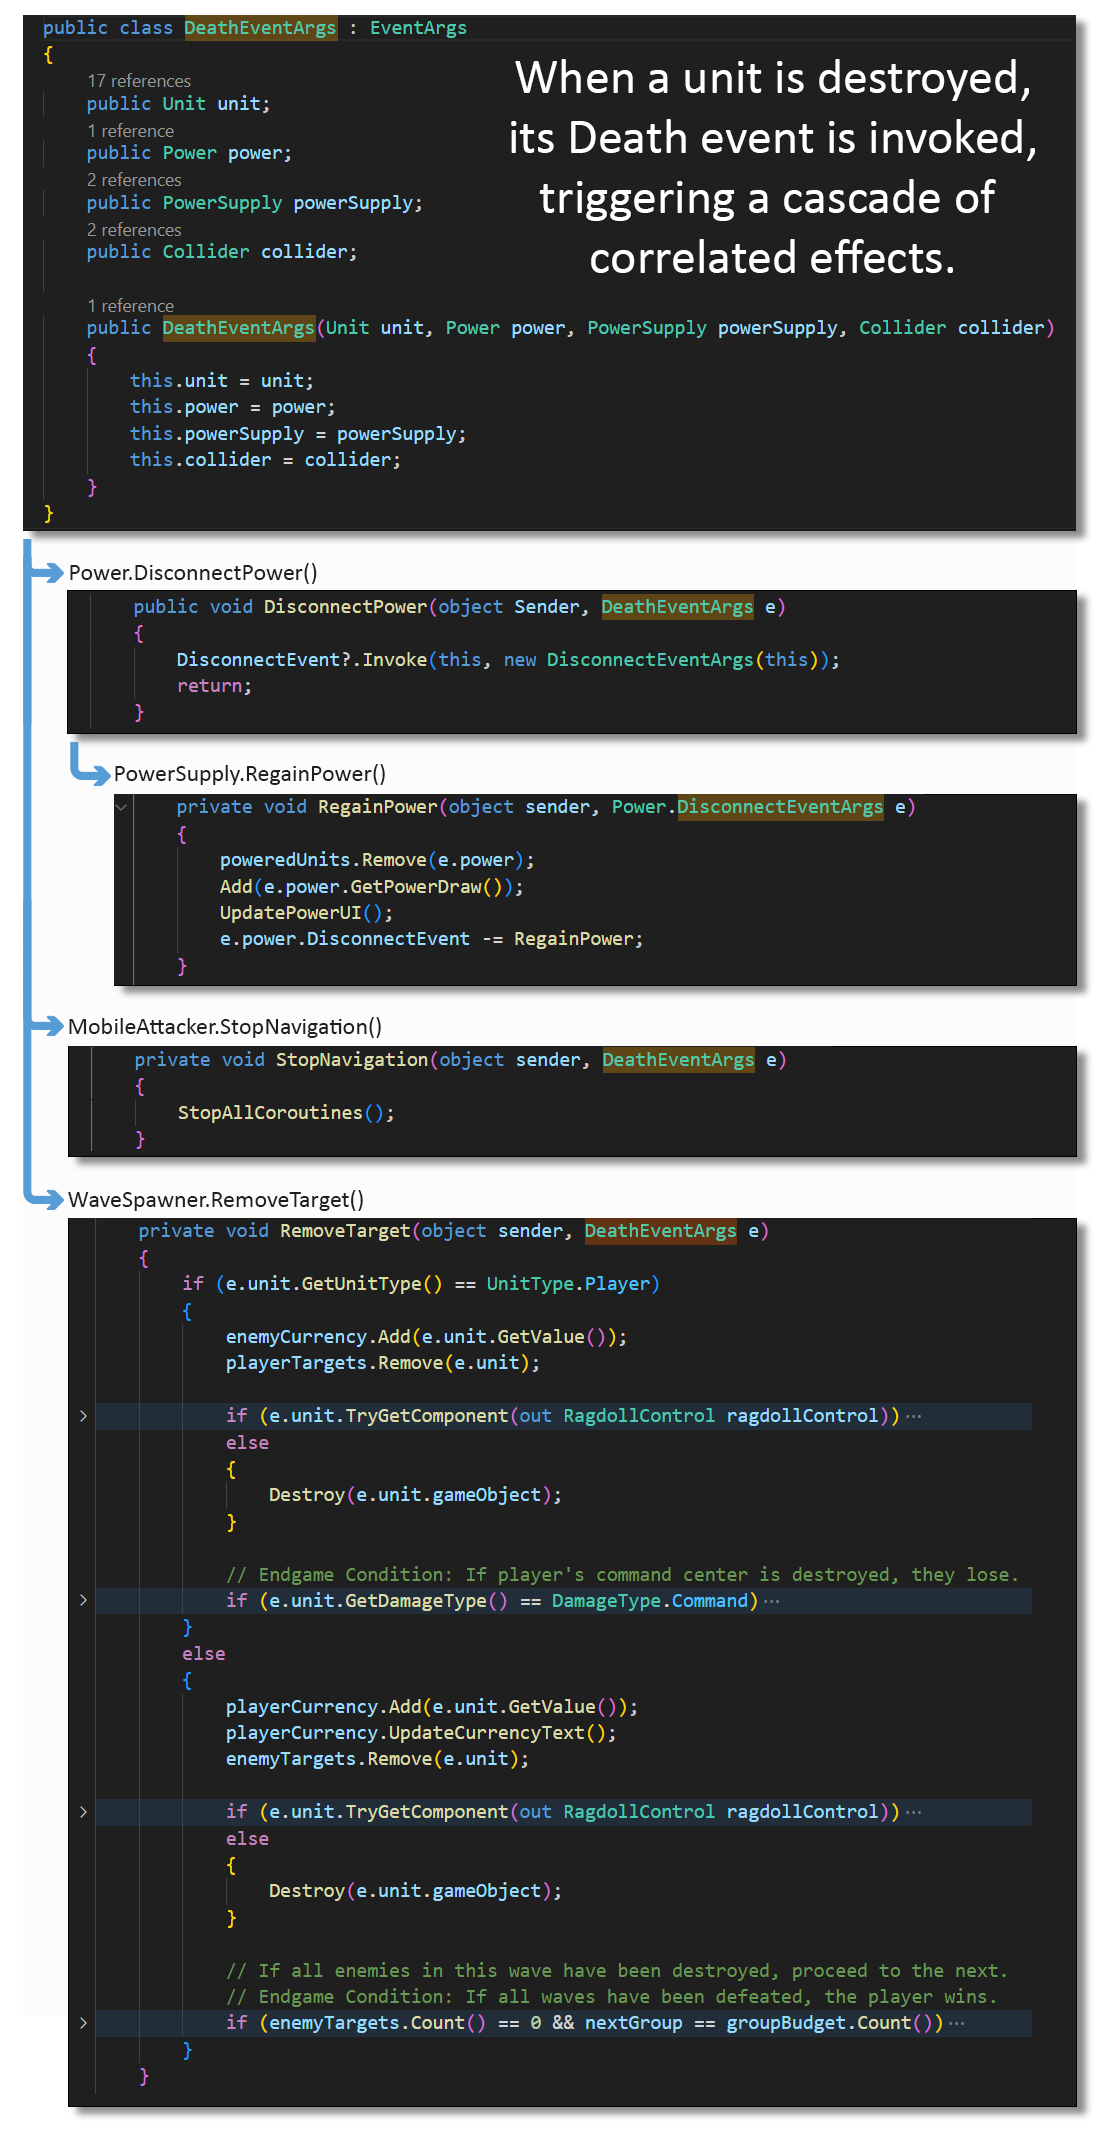Image resolution: width=1100 pixels, height=2130 pixels.
Task: Open '1 reference' lens above DeathEventArgs constructor
Action: (x=130, y=306)
